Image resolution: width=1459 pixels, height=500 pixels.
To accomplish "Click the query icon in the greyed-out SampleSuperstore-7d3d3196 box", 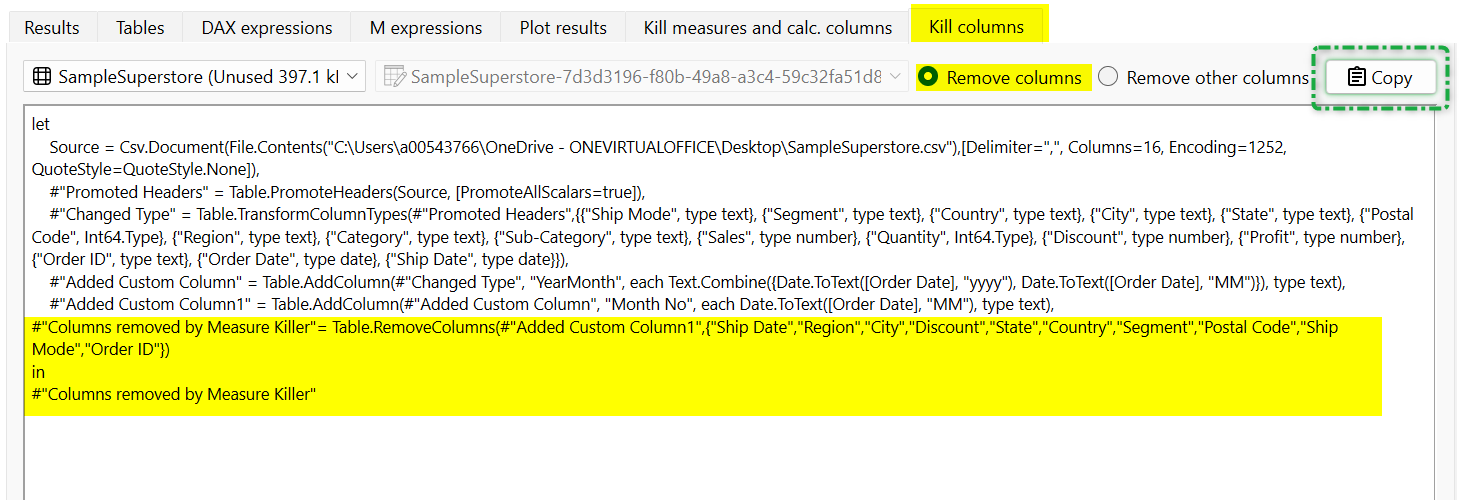I will coord(395,77).
